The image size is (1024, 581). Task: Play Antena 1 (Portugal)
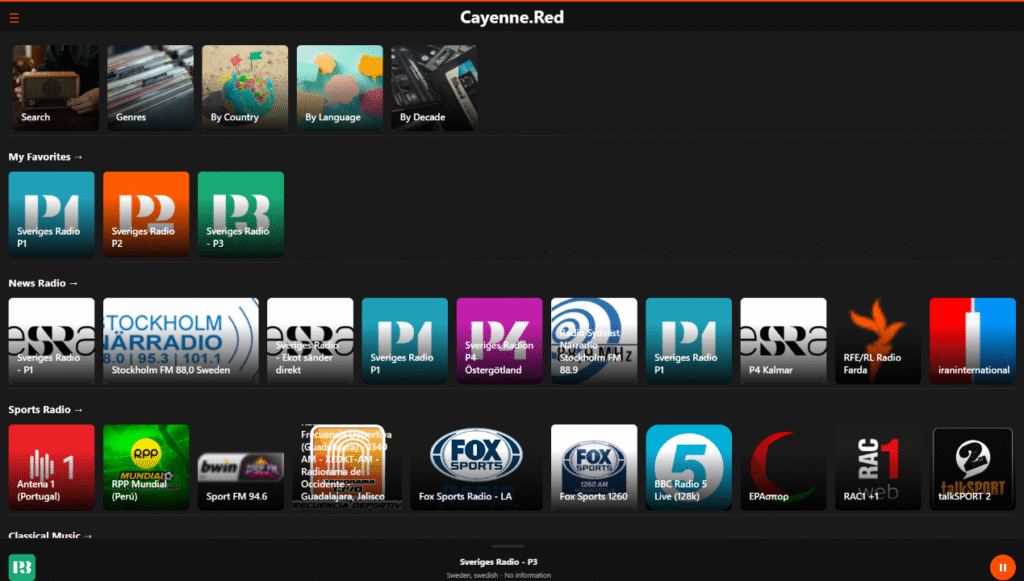coord(52,467)
